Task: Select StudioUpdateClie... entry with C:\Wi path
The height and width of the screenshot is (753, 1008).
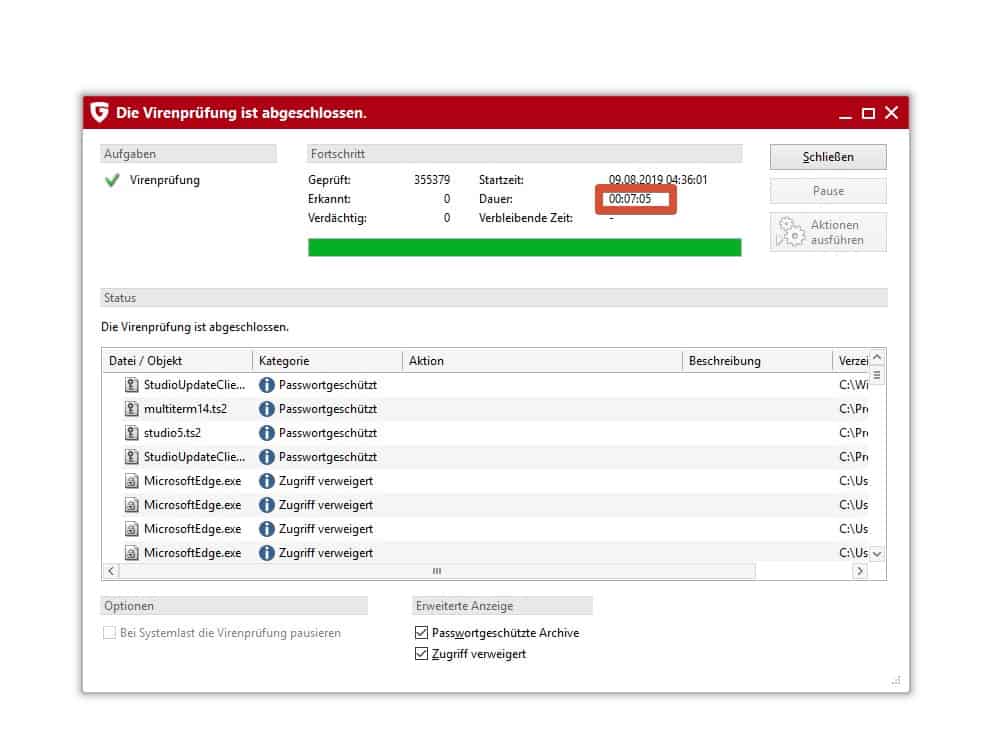Action: click(x=485, y=385)
